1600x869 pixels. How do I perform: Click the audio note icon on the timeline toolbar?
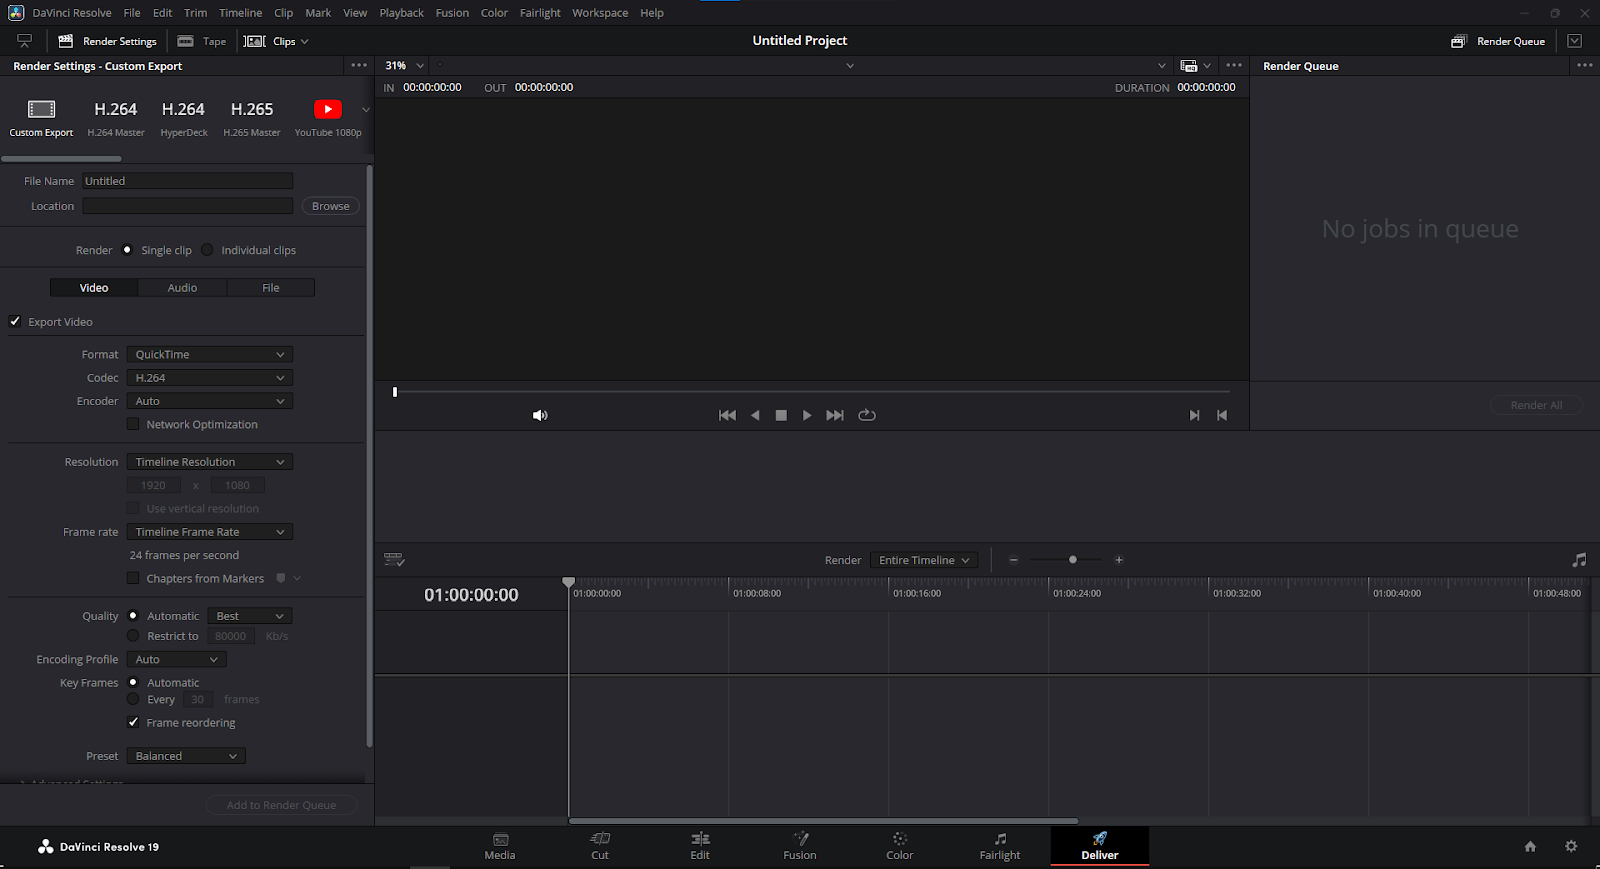pyautogui.click(x=1579, y=560)
